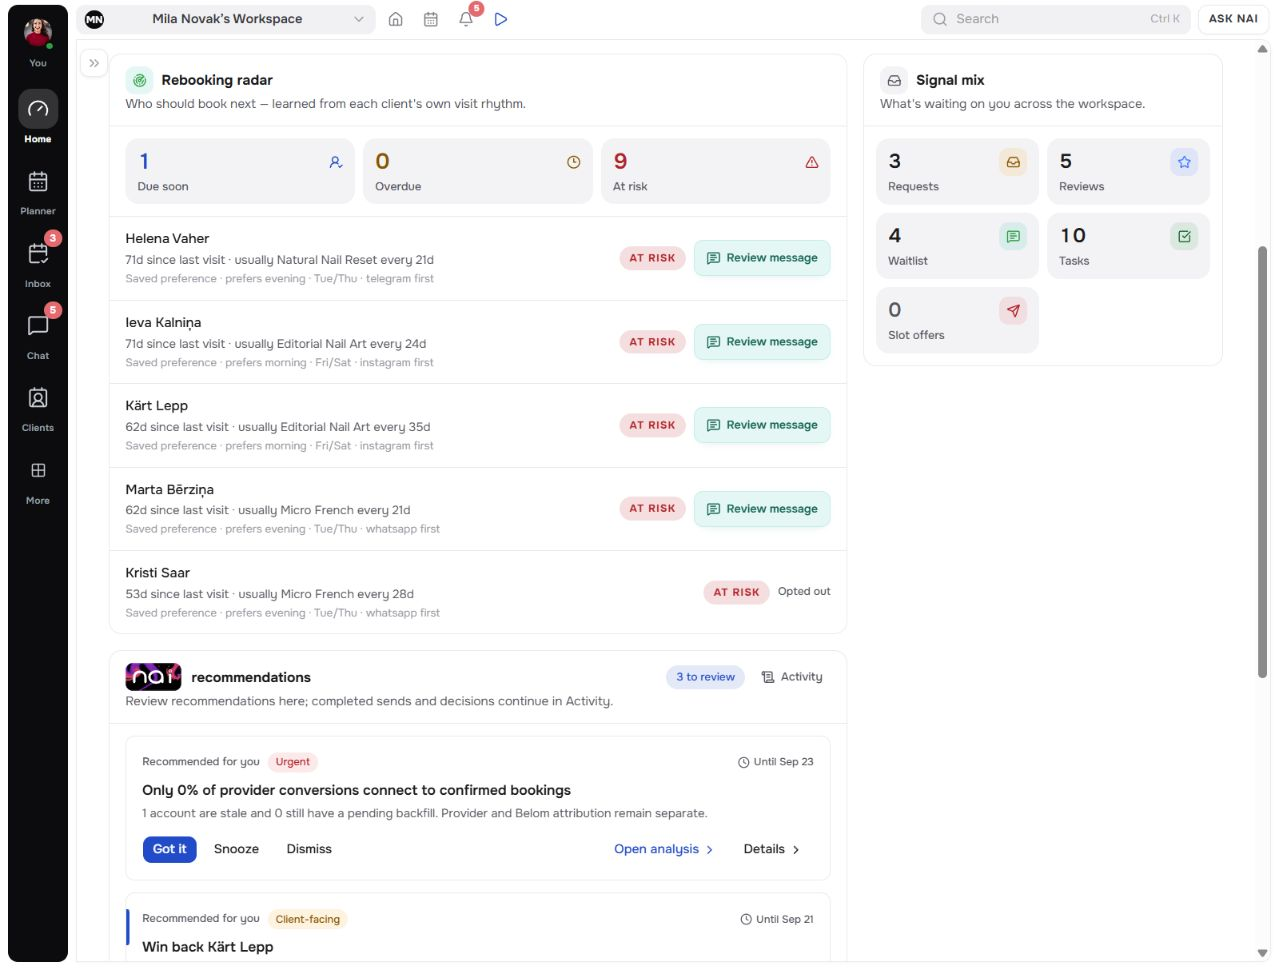Viewport: 1280px width, 970px height.
Task: Click the scrollbar down arrow
Action: click(x=1262, y=953)
